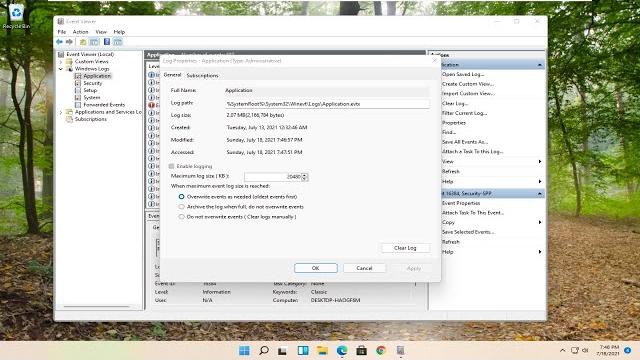Viewport: 640px width, 360px height.
Task: Open the File menu
Action: click(x=62, y=32)
